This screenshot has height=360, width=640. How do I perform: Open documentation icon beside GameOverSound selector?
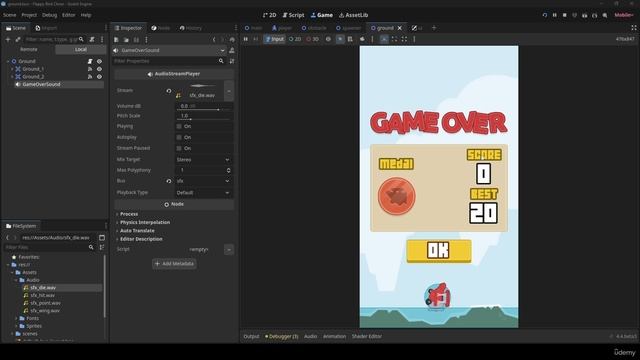coord(232,50)
